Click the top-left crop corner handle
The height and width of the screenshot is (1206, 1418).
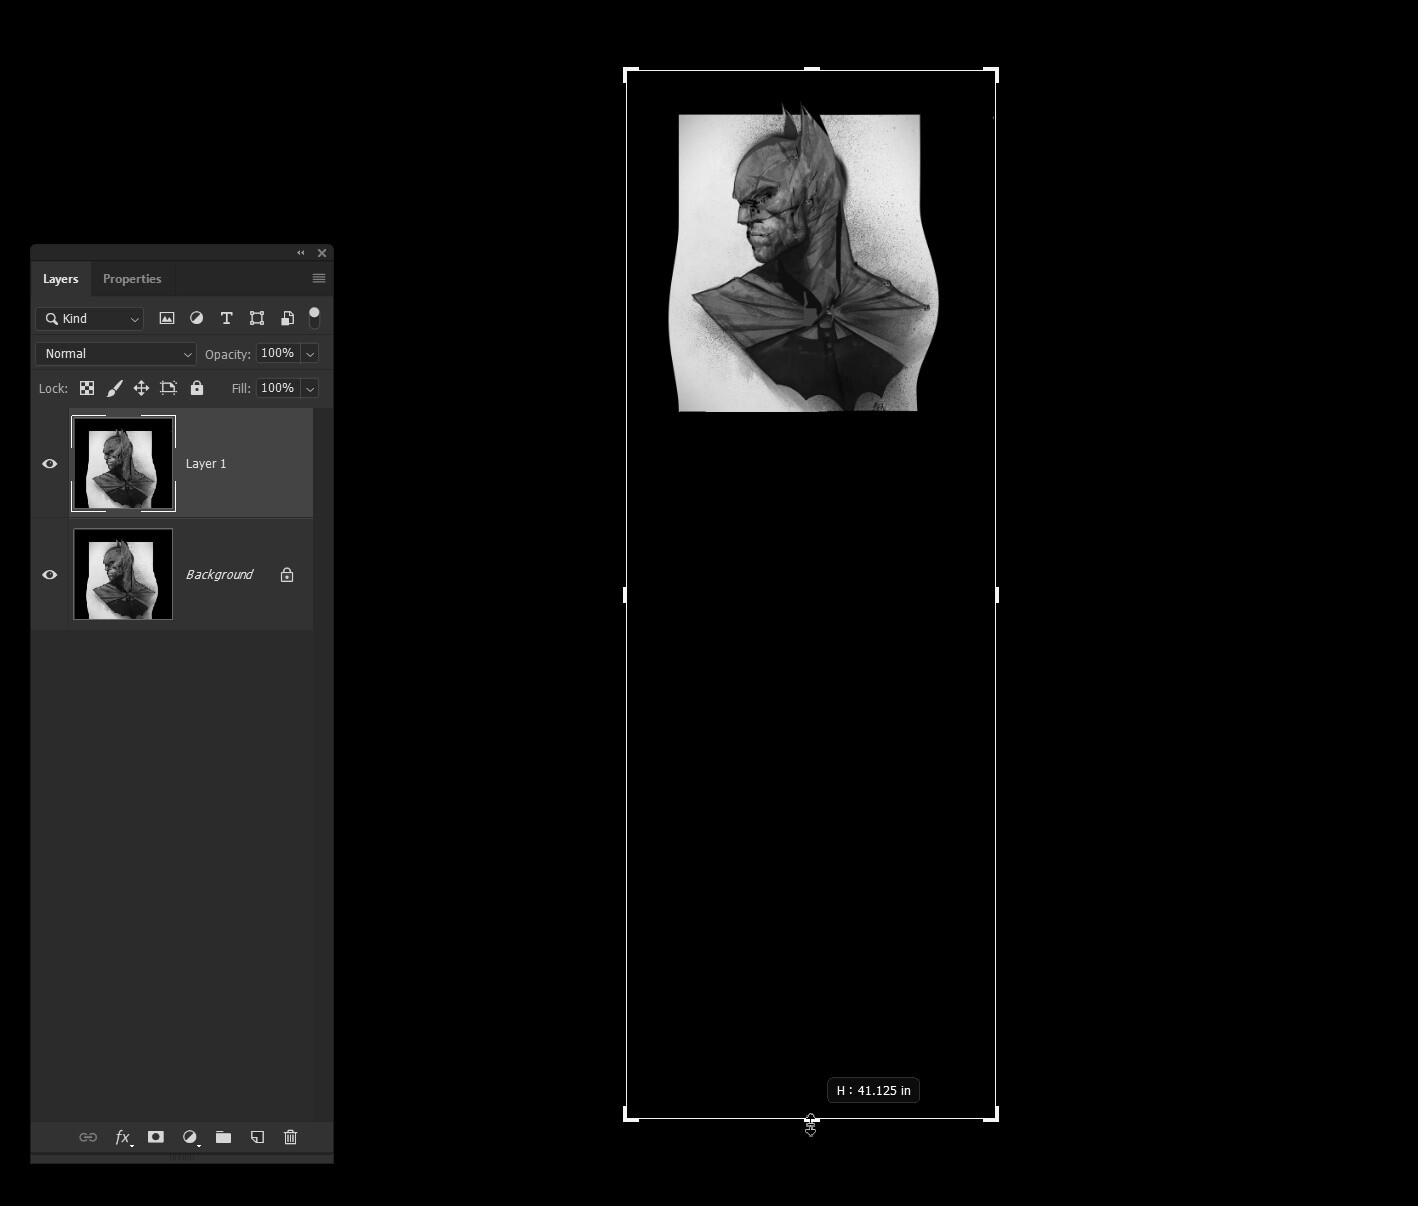click(x=630, y=74)
